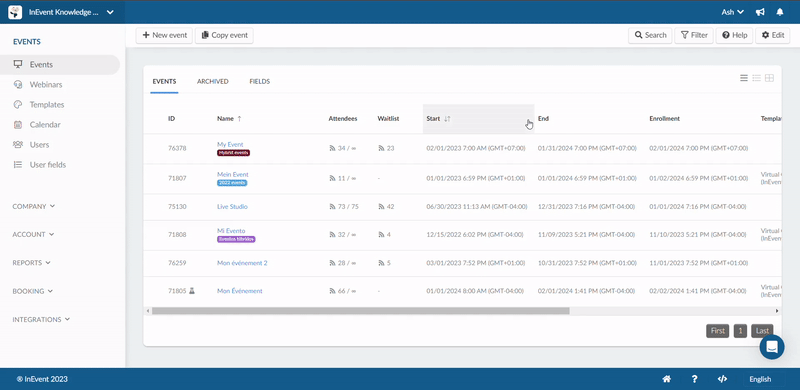Click the Help button
800x390 pixels.
click(x=734, y=35)
